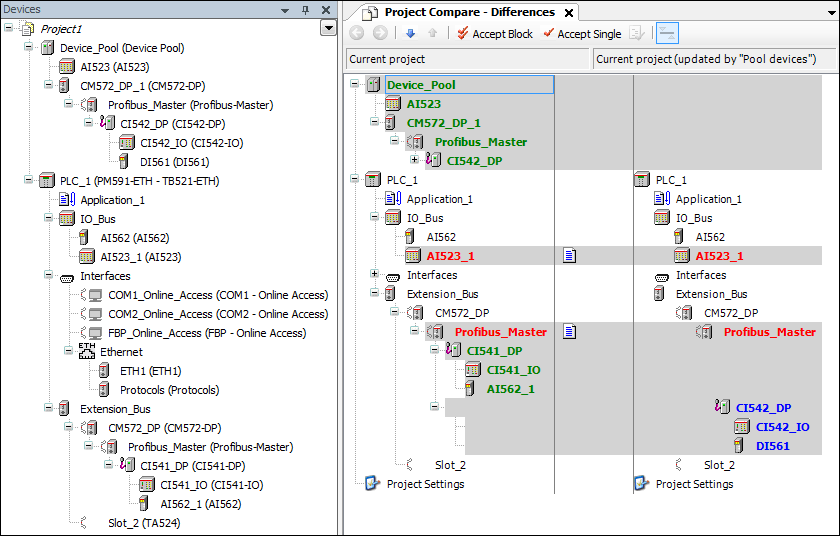Click the document icon beside AI523_1 difference
Image resolution: width=840 pixels, height=536 pixels.
[x=568, y=256]
